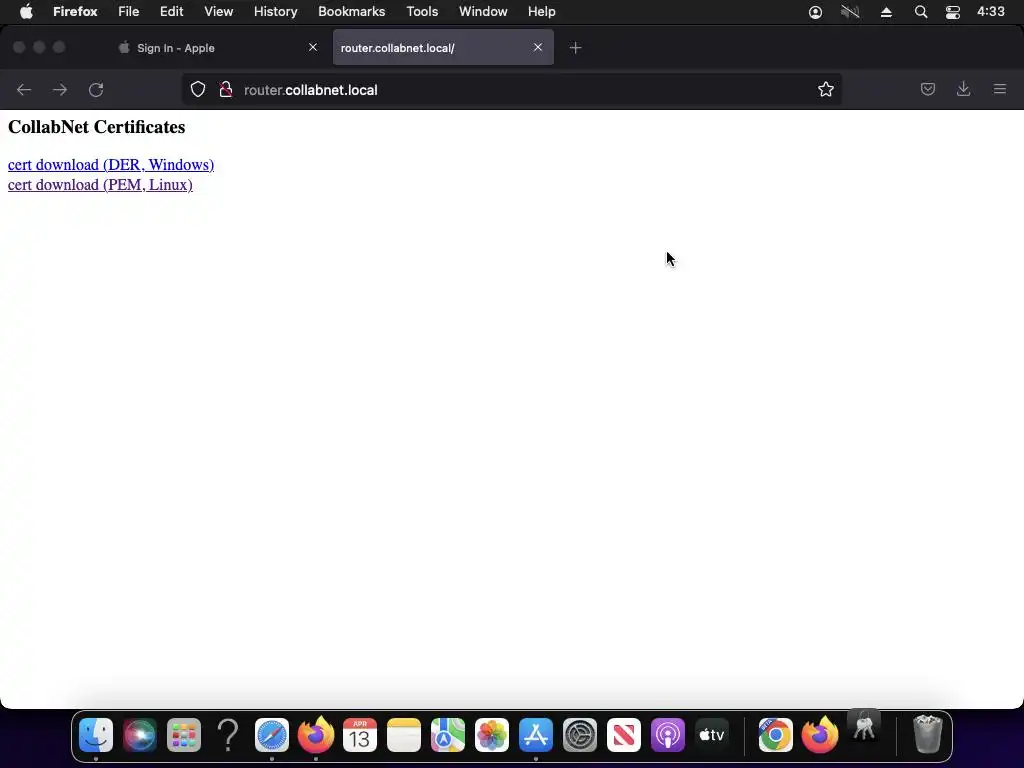Image resolution: width=1024 pixels, height=768 pixels.
Task: Open the Apple menu
Action: (26, 12)
